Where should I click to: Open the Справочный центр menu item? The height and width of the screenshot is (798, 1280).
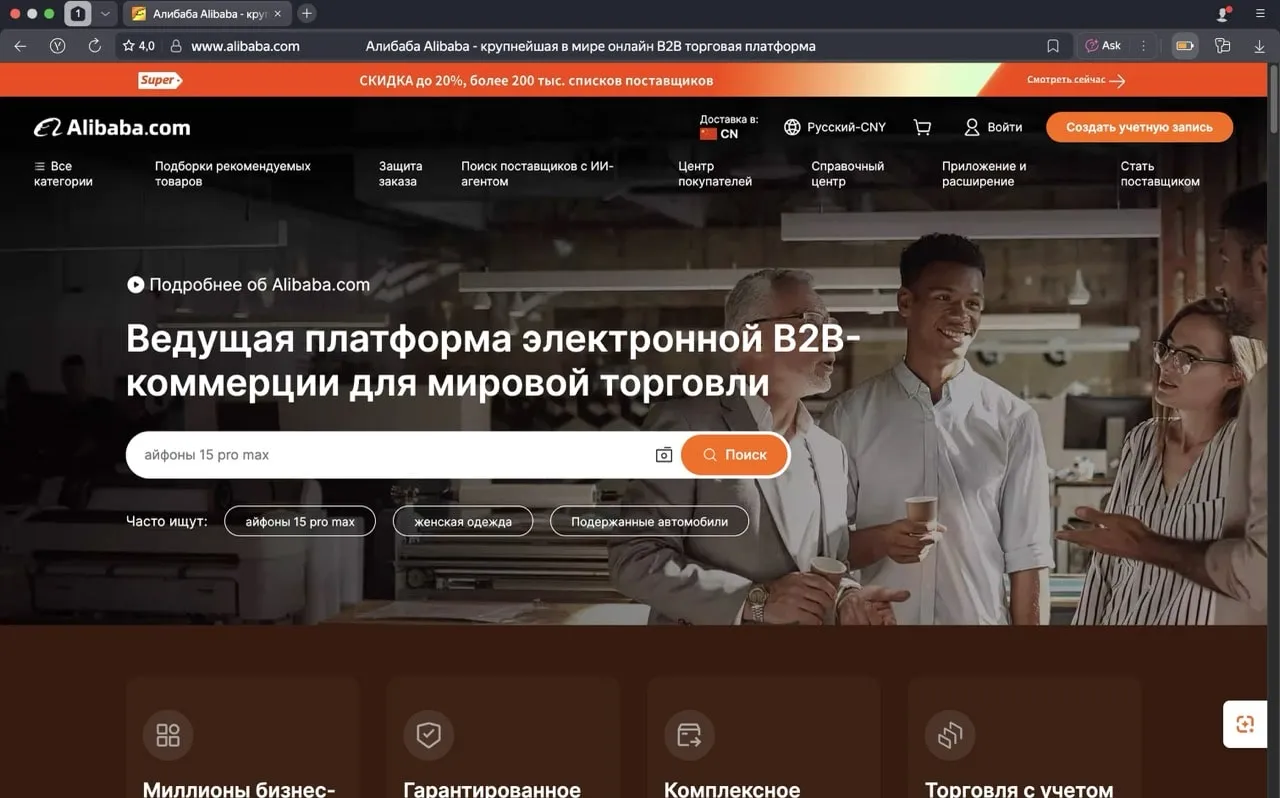[847, 174]
